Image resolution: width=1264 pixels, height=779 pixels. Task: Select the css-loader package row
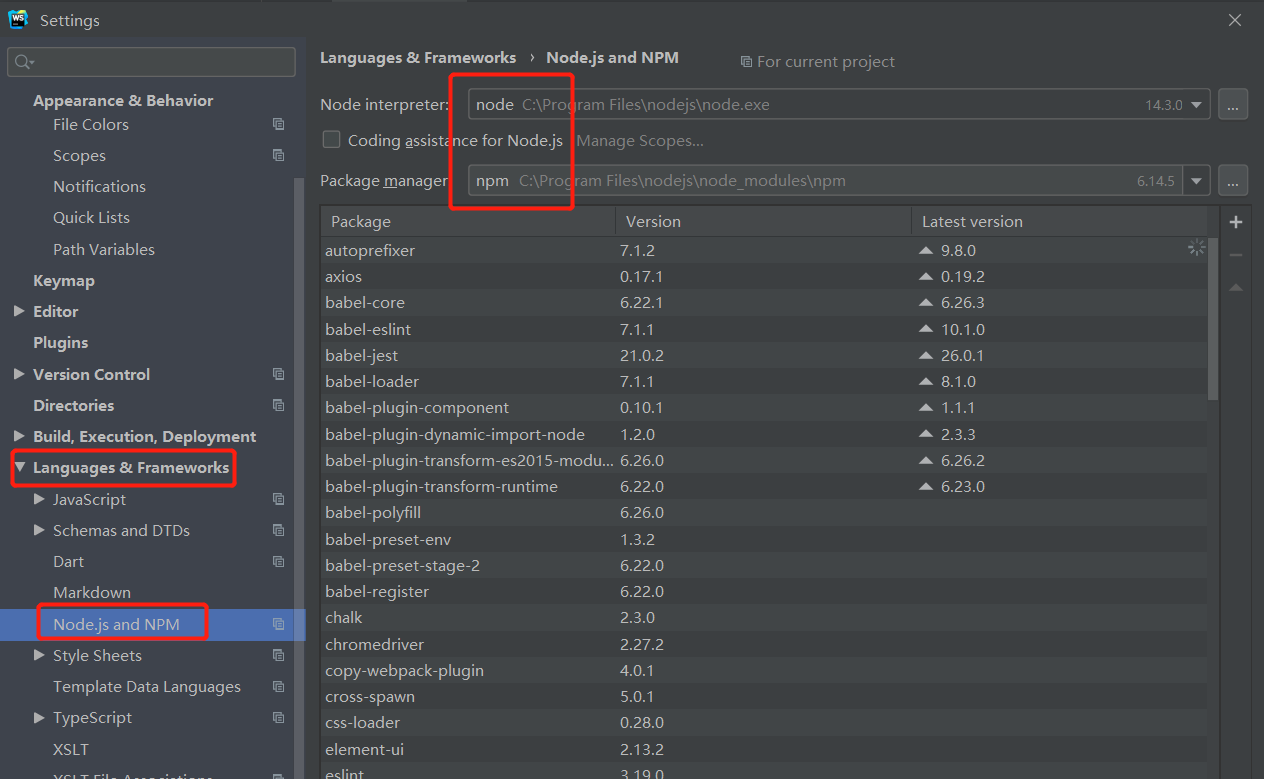click(764, 723)
